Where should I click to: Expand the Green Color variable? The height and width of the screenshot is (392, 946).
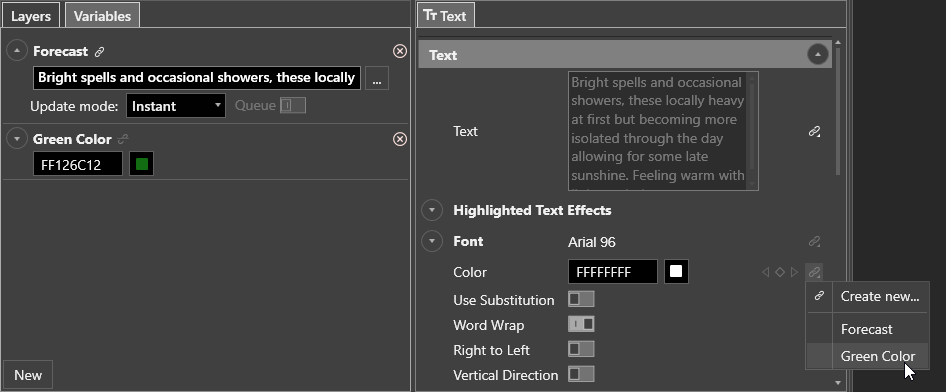point(17,139)
